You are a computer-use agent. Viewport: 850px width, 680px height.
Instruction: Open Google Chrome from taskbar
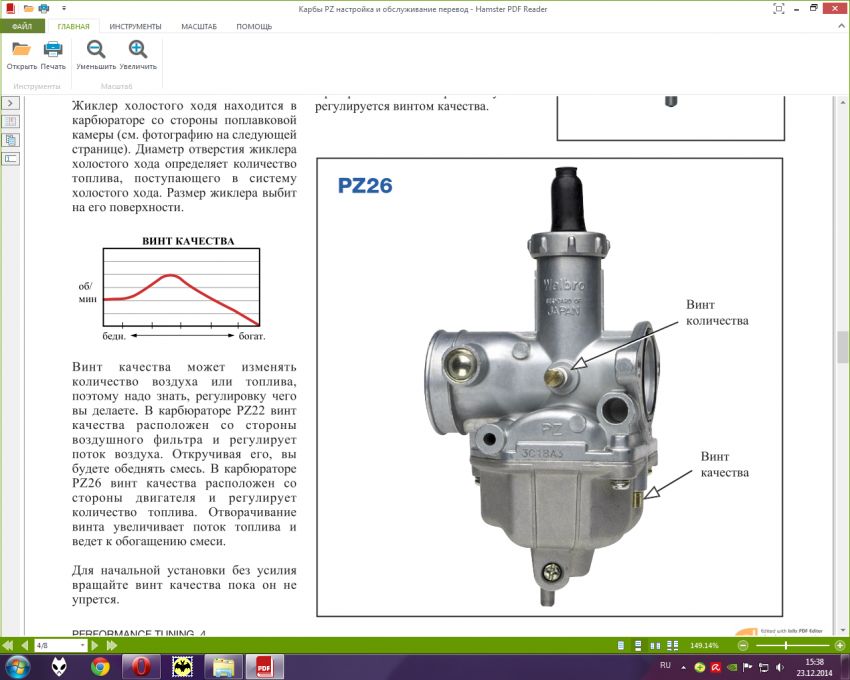[100, 667]
